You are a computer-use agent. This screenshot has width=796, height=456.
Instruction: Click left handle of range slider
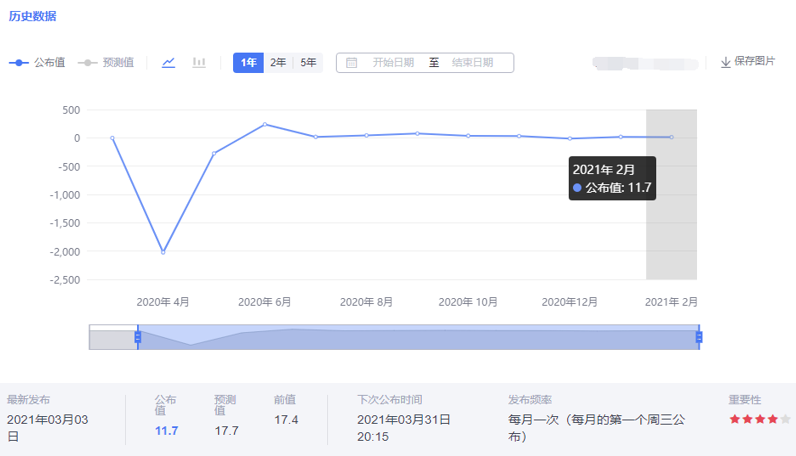pyautogui.click(x=138, y=337)
